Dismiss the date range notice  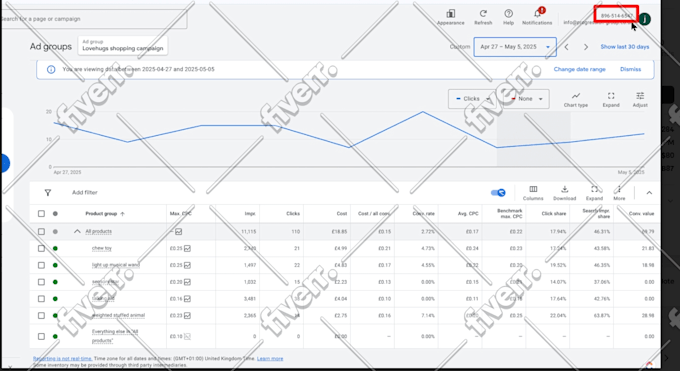pyautogui.click(x=630, y=69)
